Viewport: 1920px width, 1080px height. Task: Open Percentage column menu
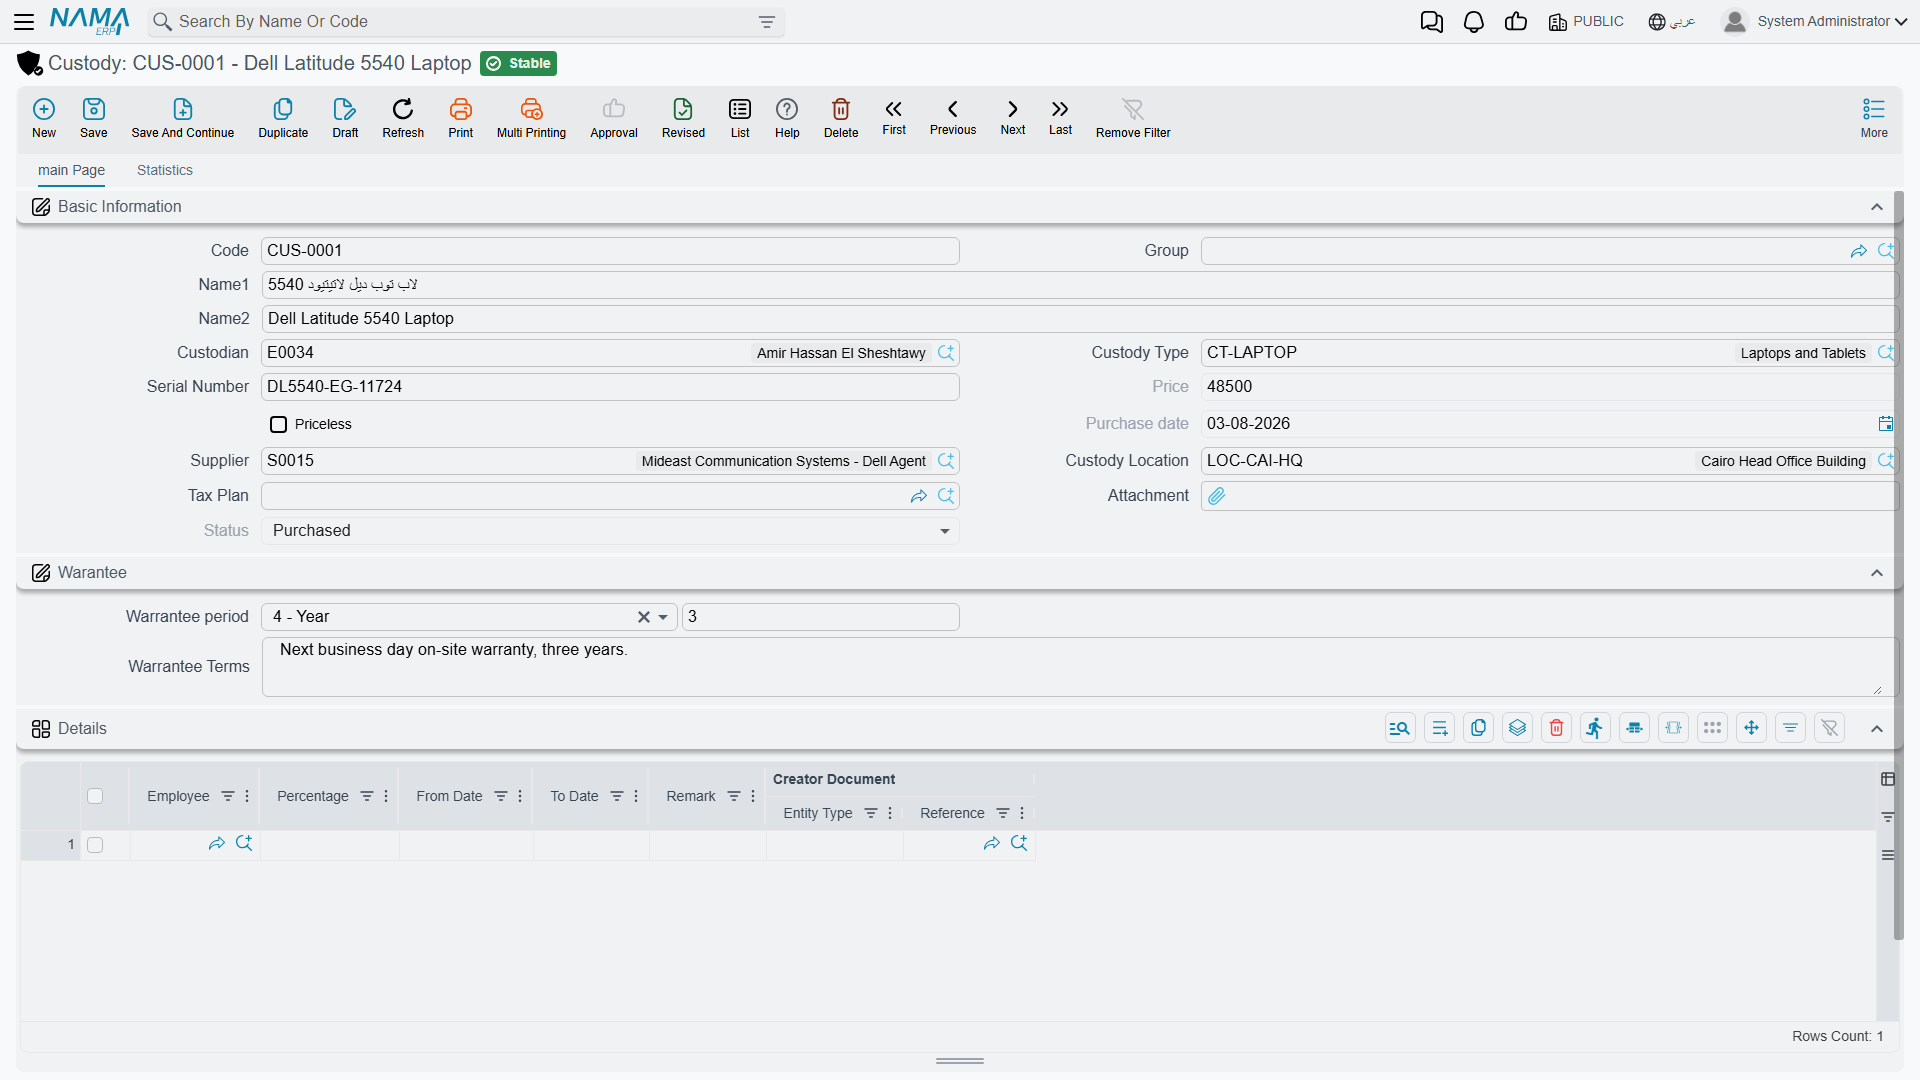(x=386, y=796)
